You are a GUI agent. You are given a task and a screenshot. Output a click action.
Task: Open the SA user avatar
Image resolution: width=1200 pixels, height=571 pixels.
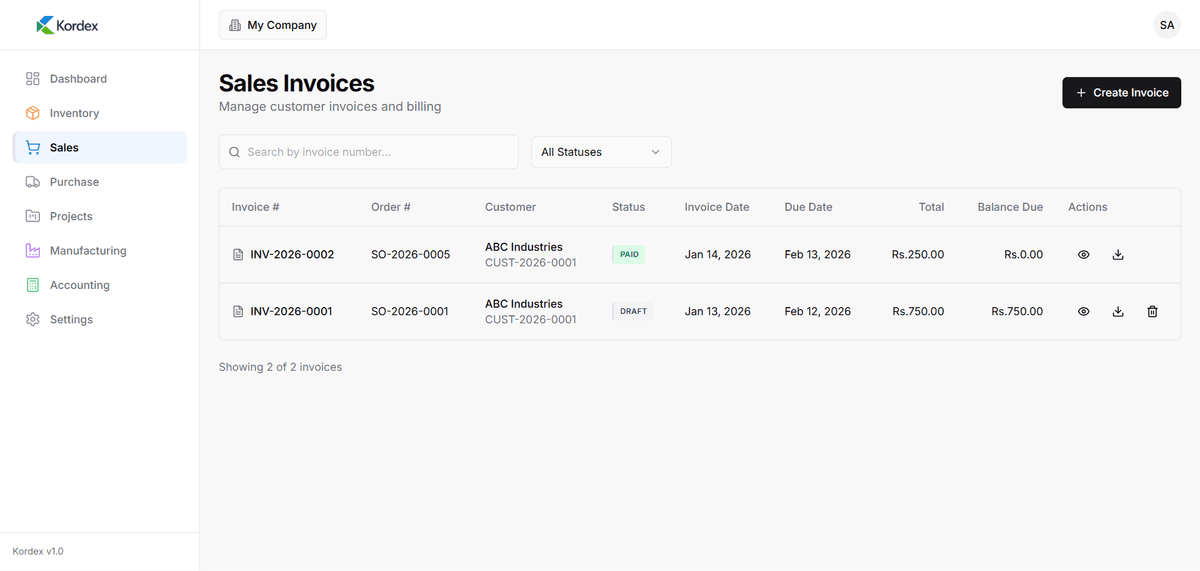pos(1167,25)
